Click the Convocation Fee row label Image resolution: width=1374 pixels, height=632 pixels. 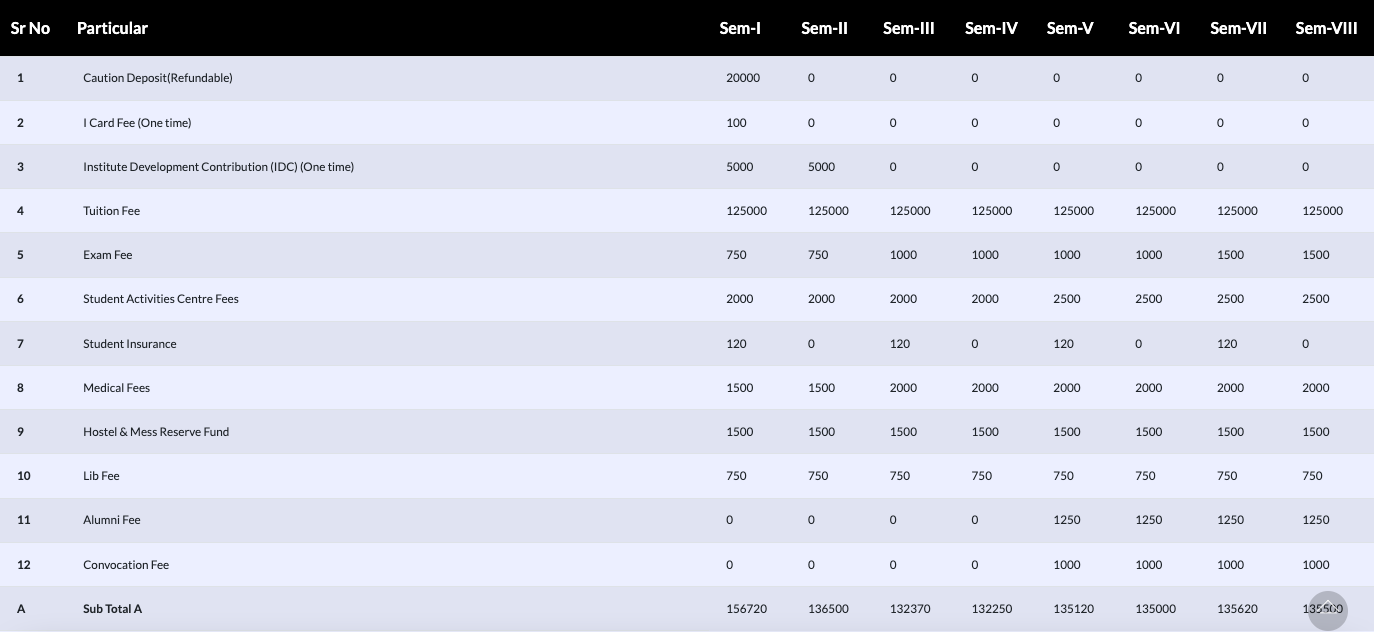point(126,564)
